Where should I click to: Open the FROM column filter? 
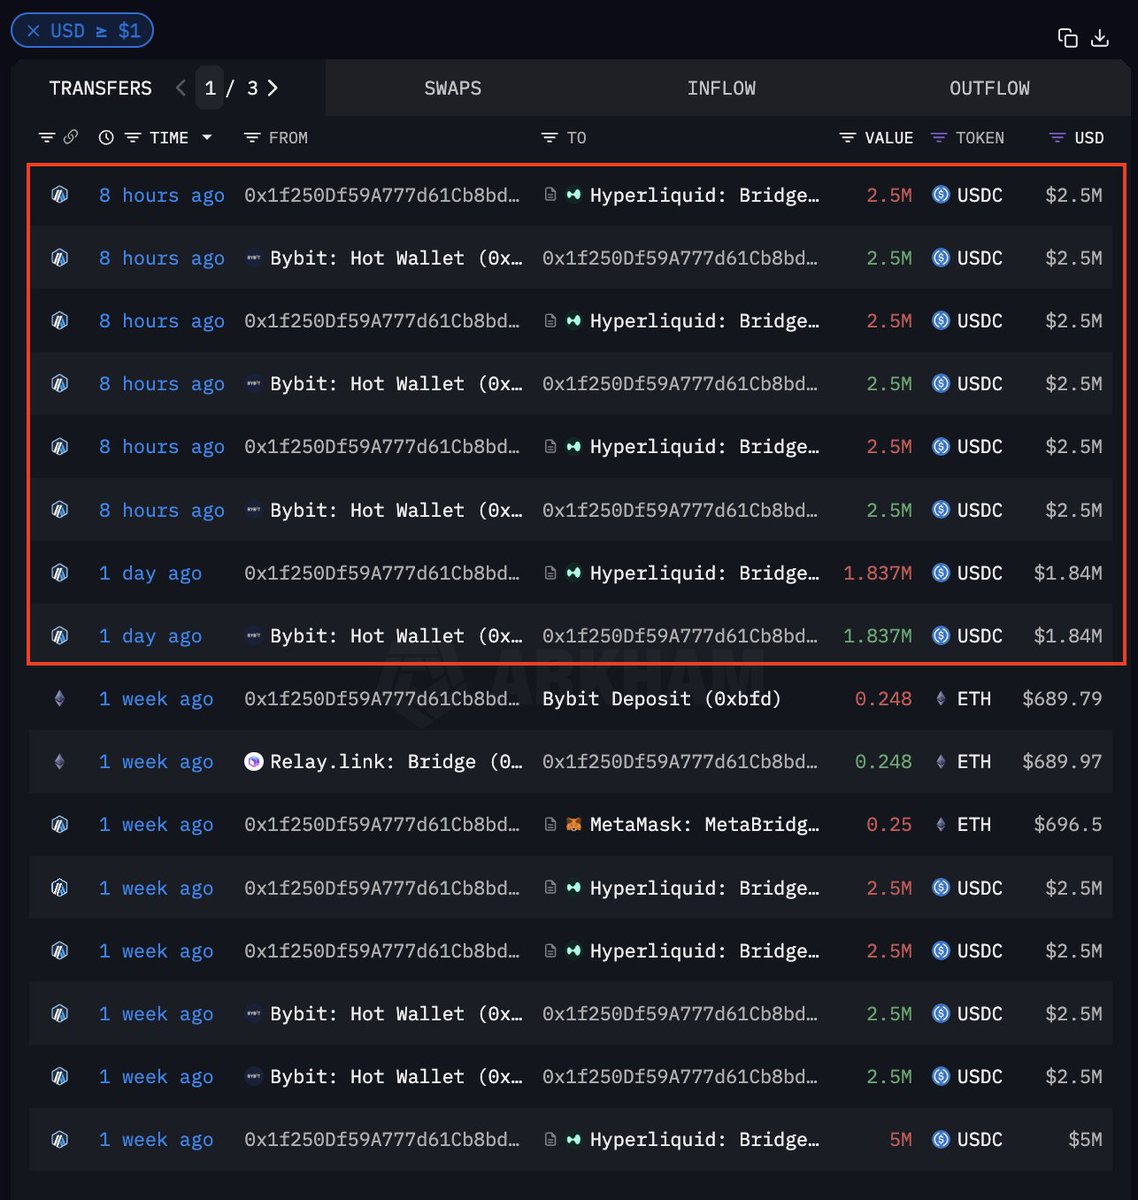point(252,137)
